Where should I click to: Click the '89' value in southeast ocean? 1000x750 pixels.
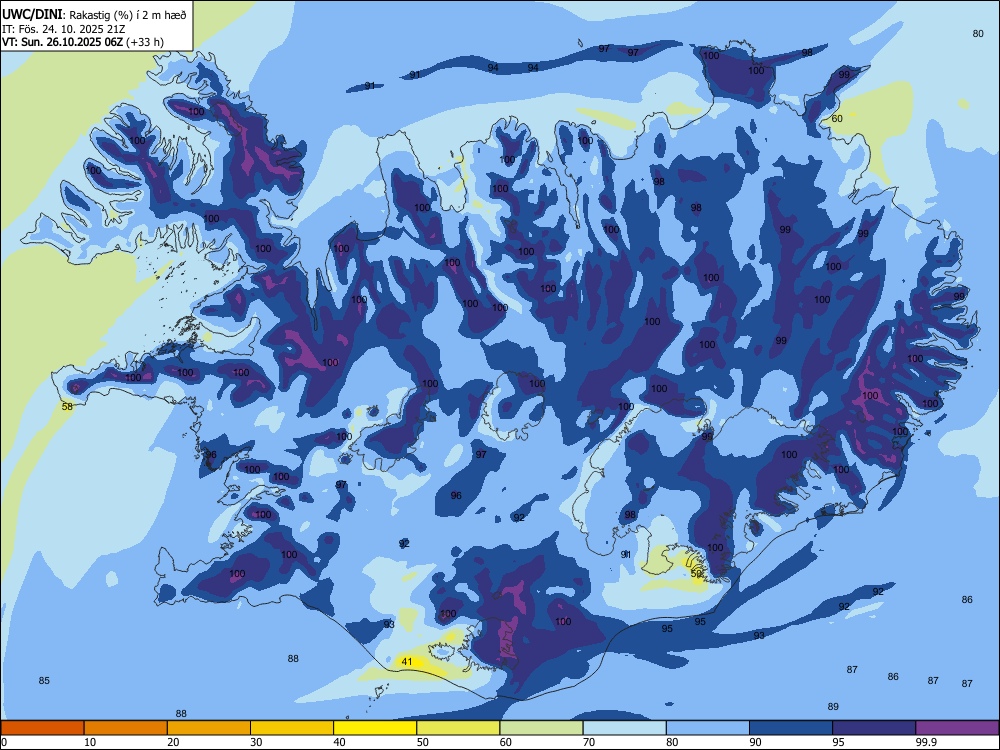[x=833, y=707]
